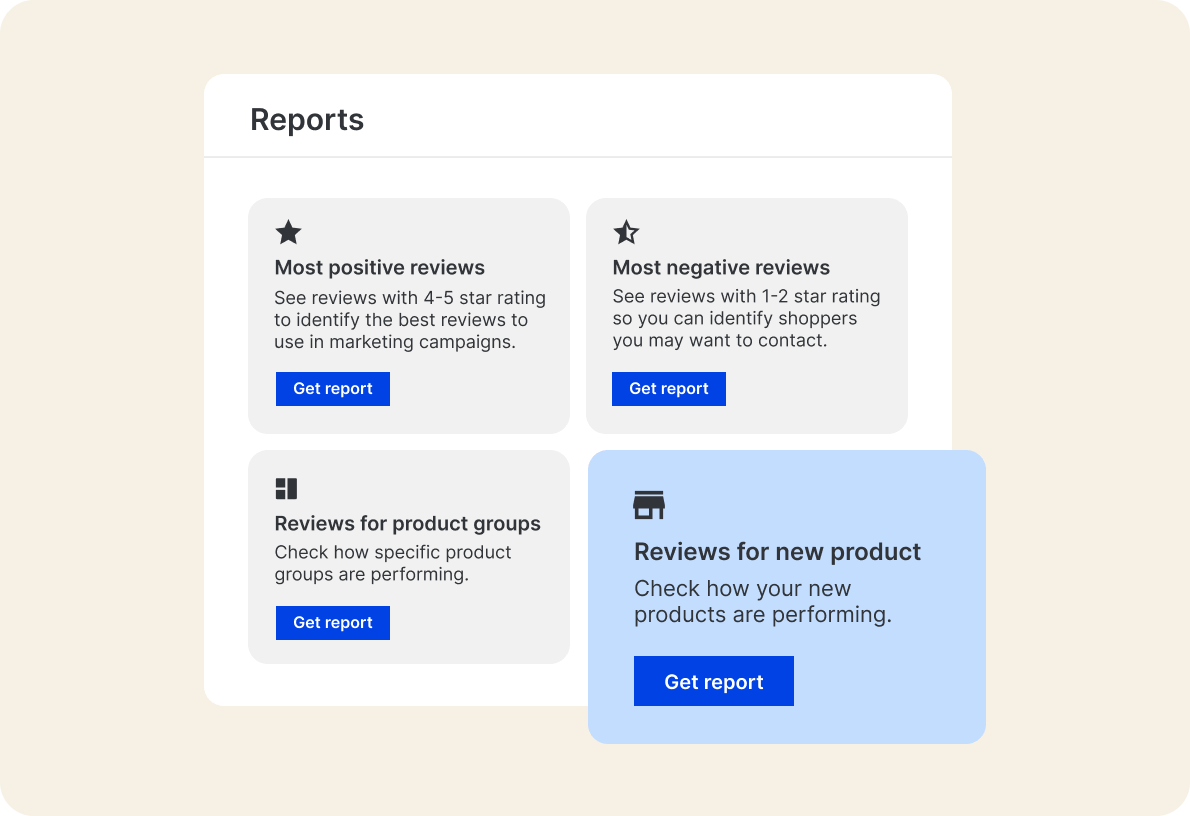Viewport: 1190px width, 816px height.
Task: Click the 1-2 star rating description text
Action: click(x=746, y=319)
